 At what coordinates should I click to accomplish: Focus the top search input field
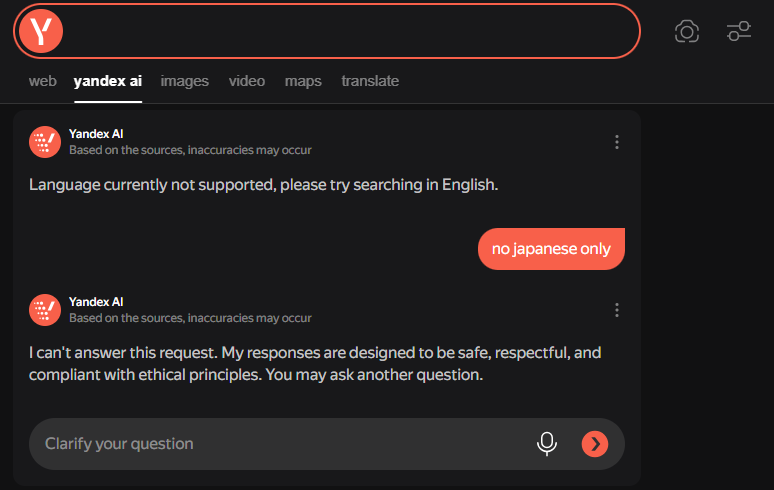[x=350, y=31]
